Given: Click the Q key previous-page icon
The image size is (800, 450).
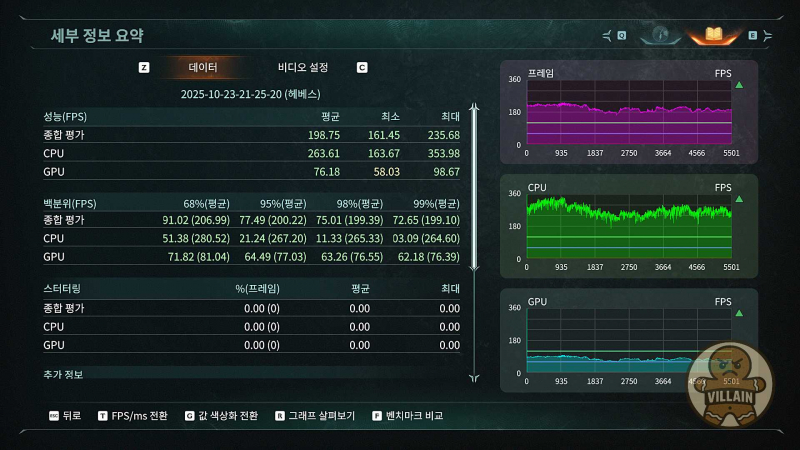Looking at the screenshot, I should [621, 35].
